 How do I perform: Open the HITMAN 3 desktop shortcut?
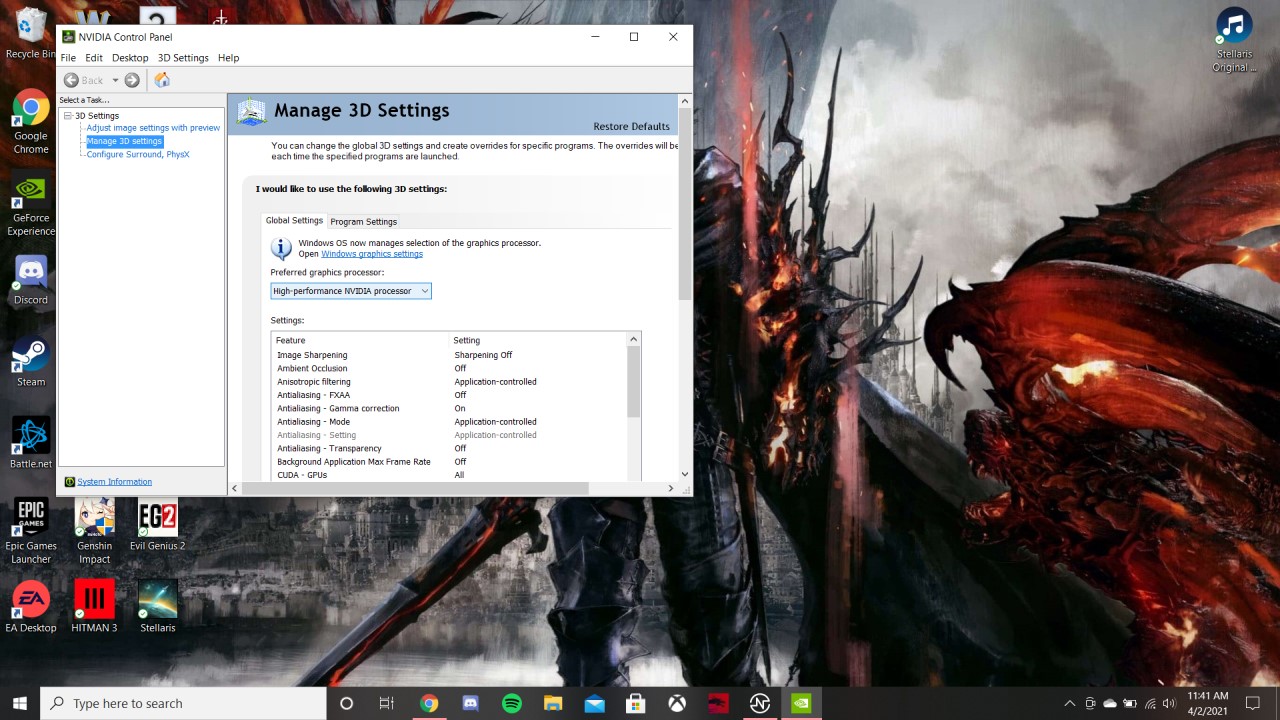(94, 600)
